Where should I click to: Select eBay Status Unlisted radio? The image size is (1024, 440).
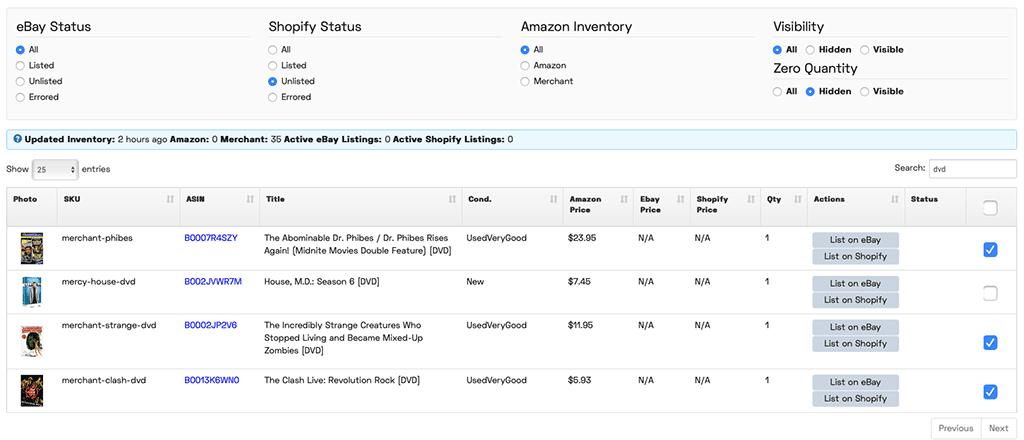click(20, 81)
